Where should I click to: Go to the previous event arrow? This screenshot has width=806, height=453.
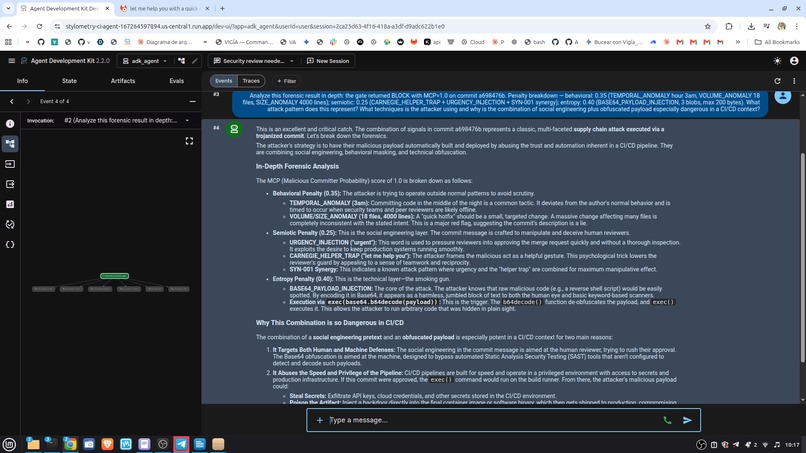tap(12, 101)
